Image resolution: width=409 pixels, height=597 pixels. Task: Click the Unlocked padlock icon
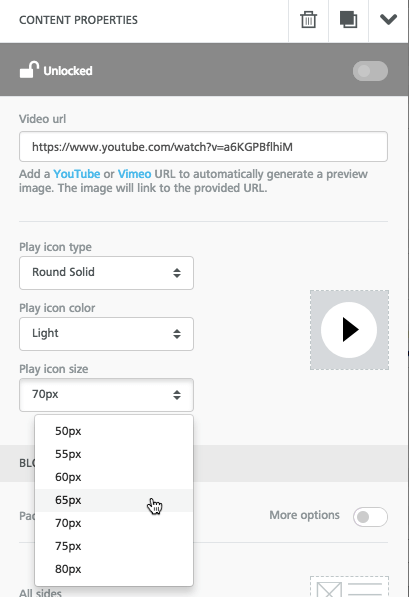tap(29, 70)
